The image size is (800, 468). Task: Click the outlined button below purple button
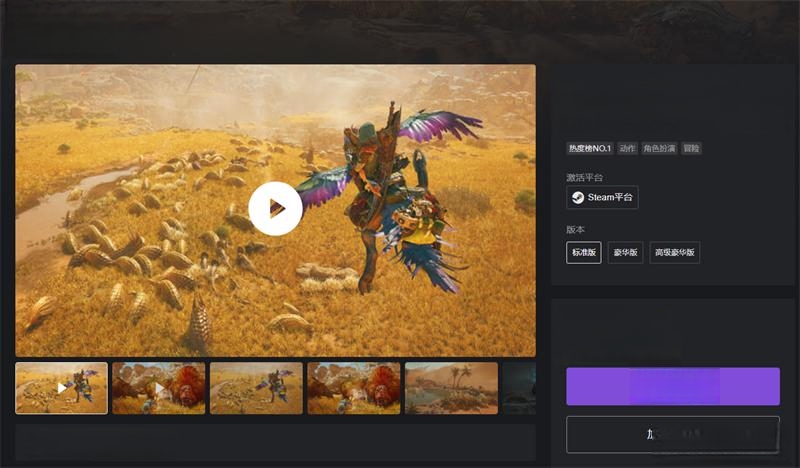[673, 435]
